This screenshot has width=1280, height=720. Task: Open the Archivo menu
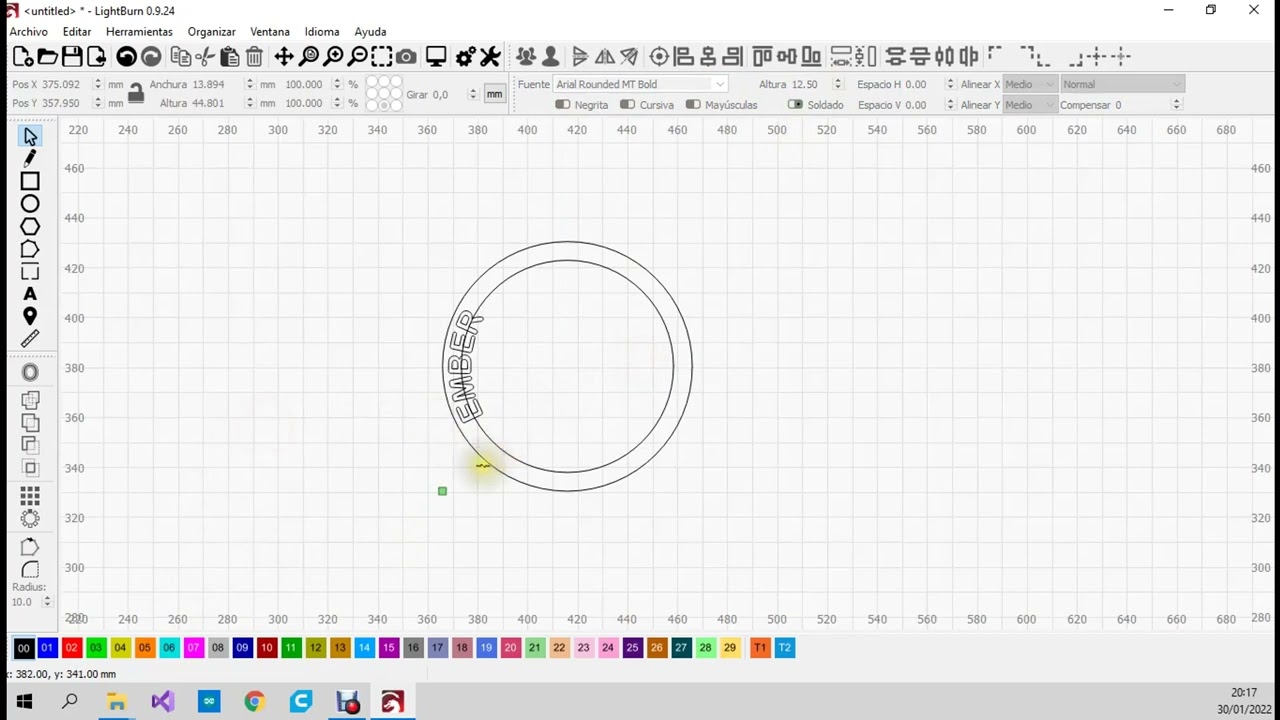[x=29, y=31]
